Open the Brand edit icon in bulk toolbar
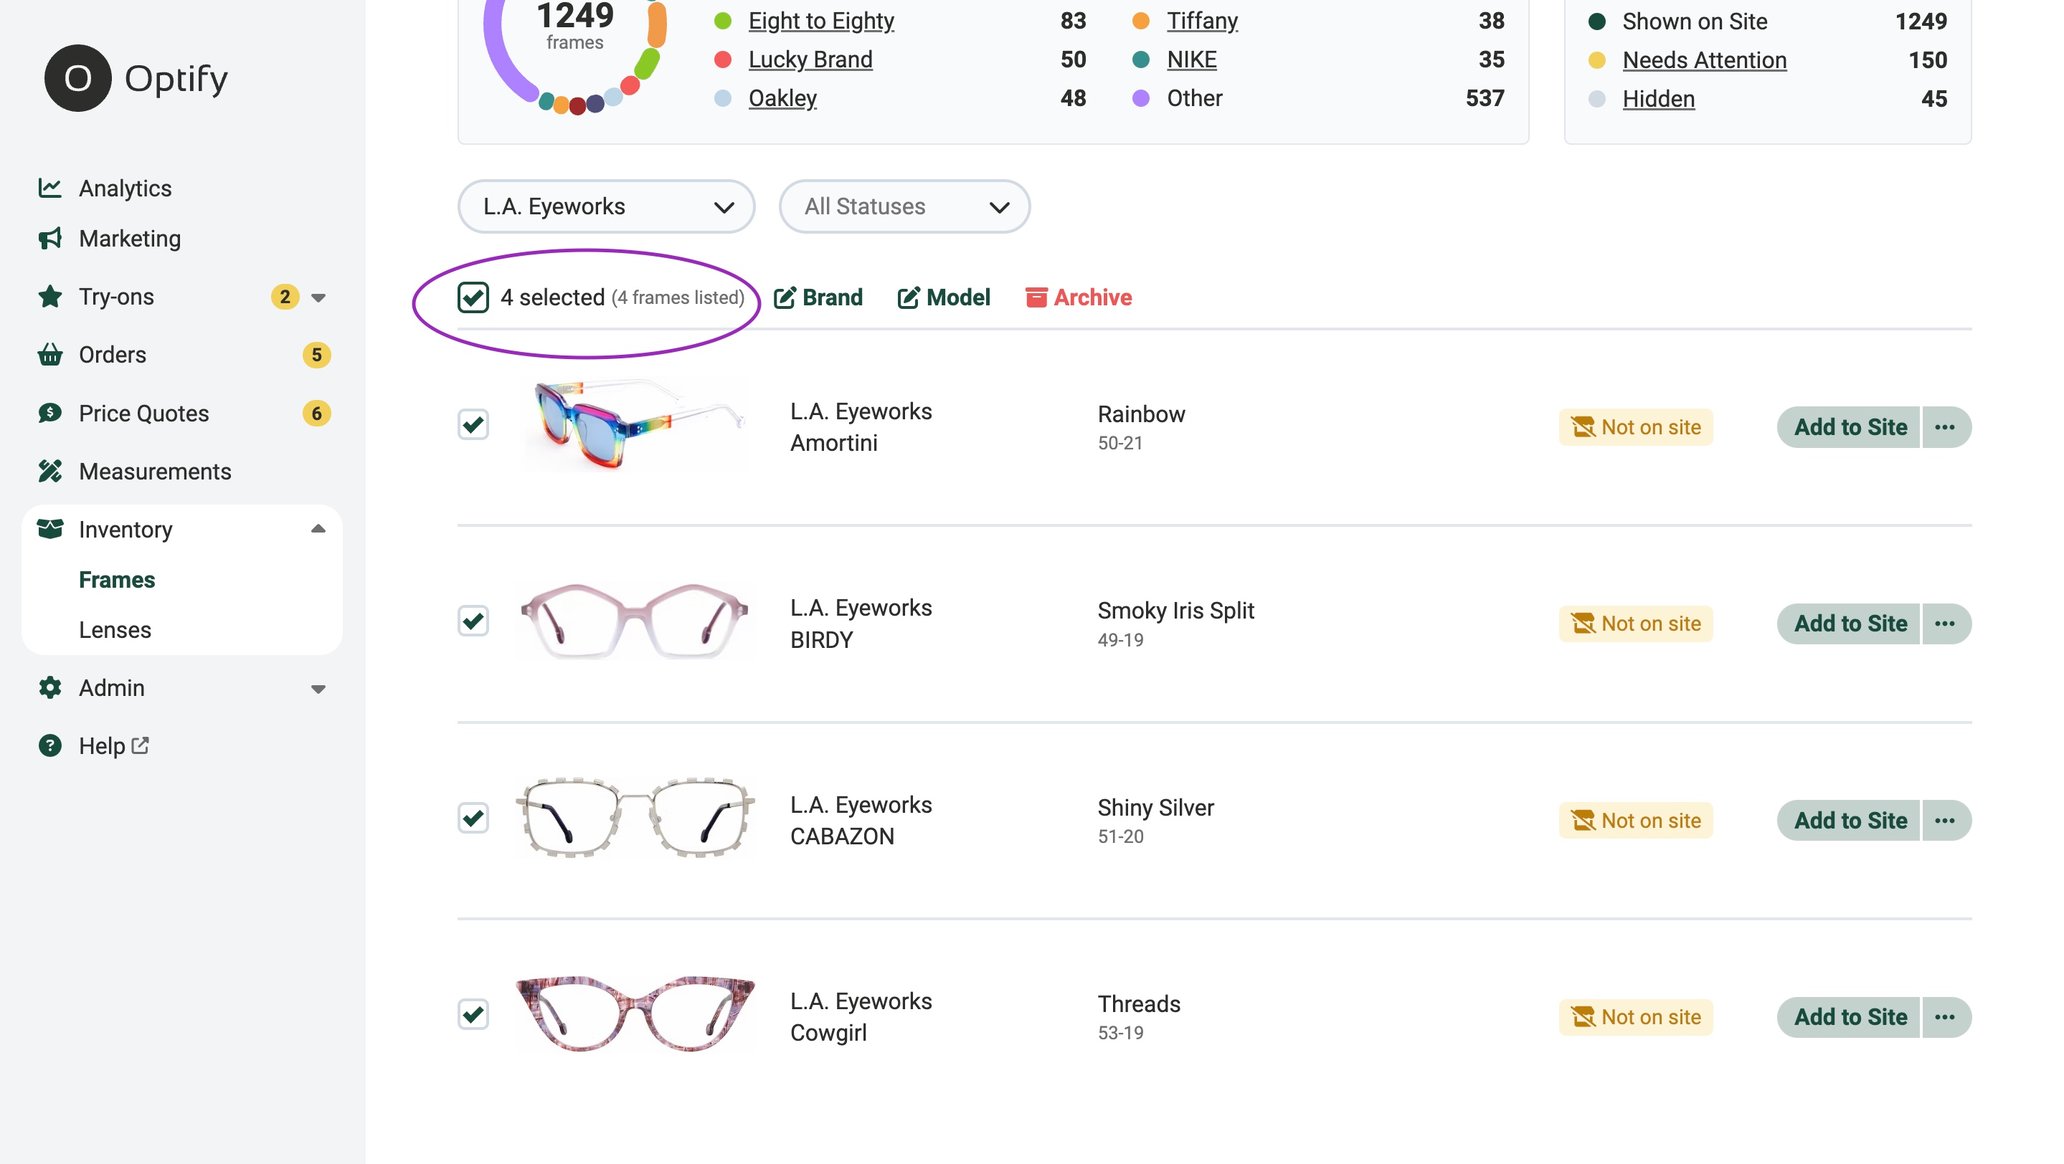Image resolution: width=2064 pixels, height=1164 pixels. pyautogui.click(x=787, y=297)
